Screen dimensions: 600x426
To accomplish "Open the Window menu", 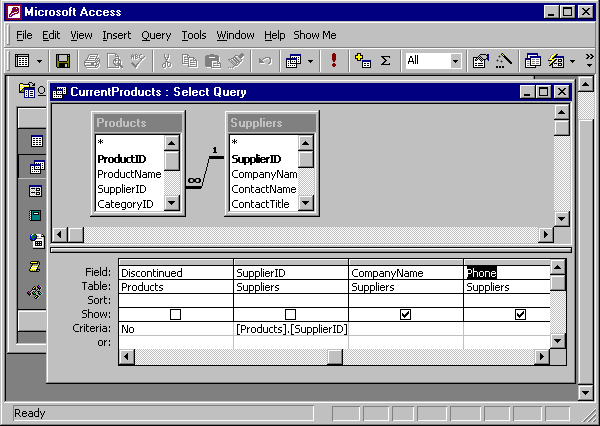I will pyautogui.click(x=235, y=35).
